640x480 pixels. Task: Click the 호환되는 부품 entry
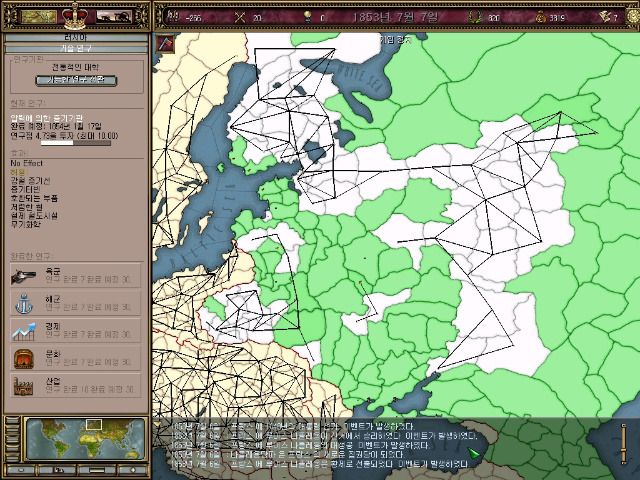(x=34, y=198)
